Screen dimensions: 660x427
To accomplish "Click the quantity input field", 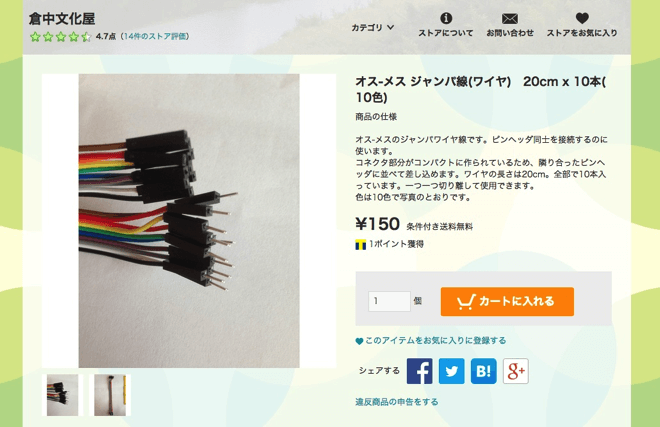I will [x=389, y=301].
